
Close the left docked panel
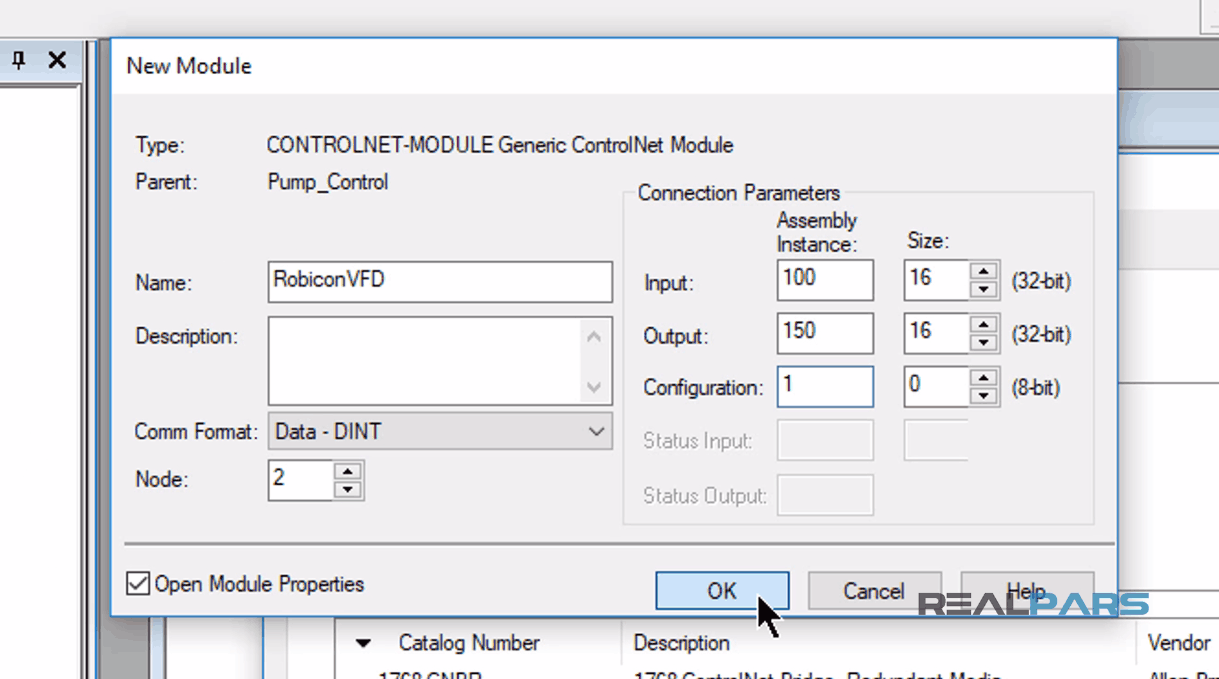(57, 60)
